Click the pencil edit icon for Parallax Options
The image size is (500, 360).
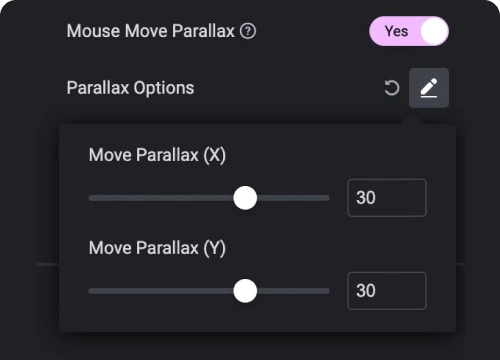429,88
